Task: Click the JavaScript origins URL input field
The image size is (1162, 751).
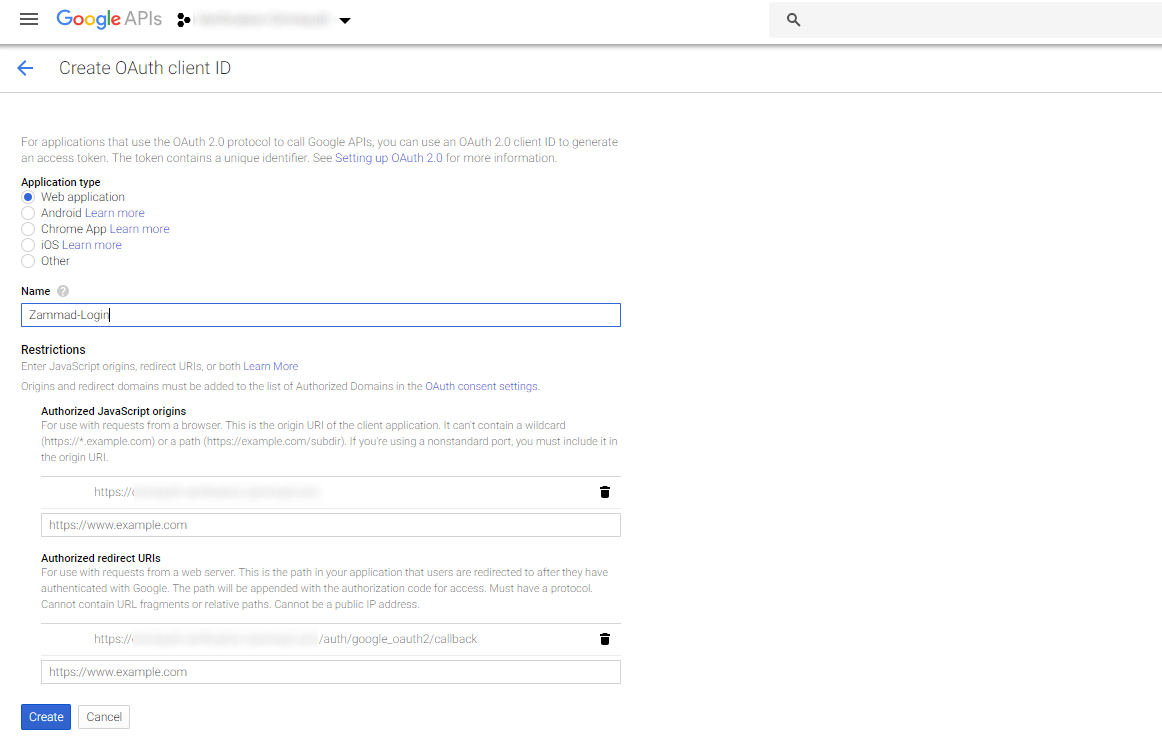Action: [x=331, y=525]
